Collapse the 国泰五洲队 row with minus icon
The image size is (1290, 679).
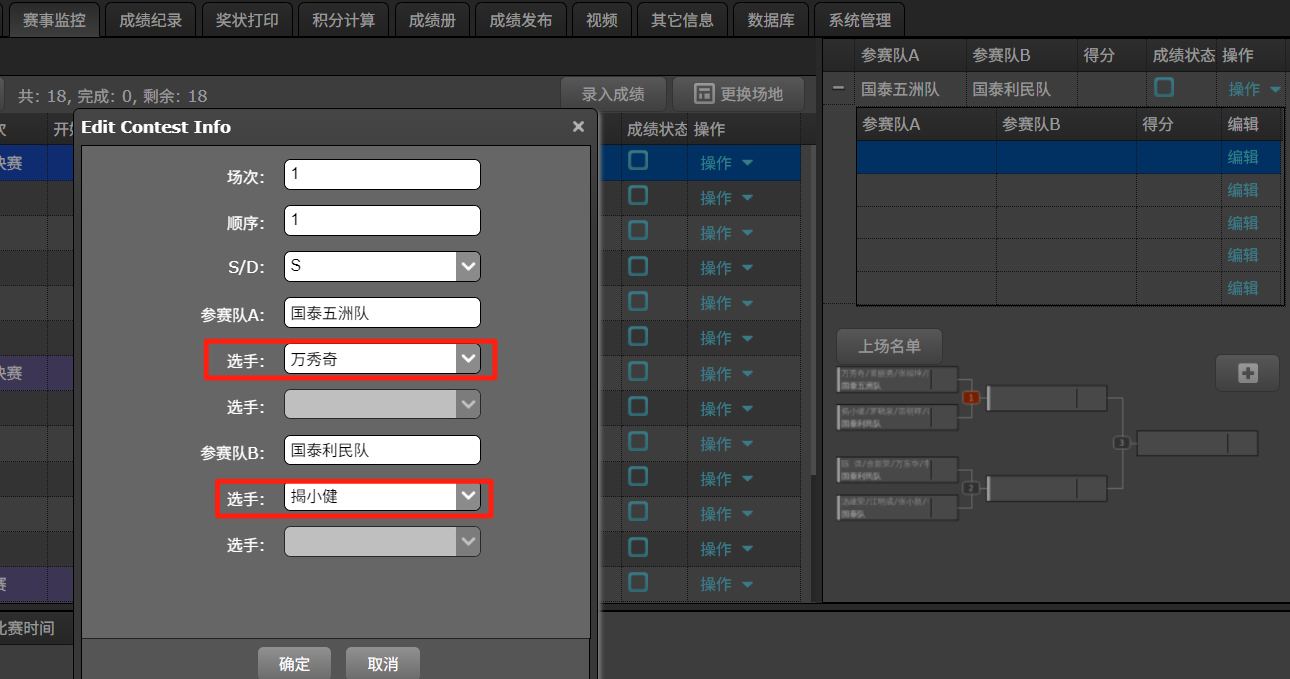coord(839,89)
